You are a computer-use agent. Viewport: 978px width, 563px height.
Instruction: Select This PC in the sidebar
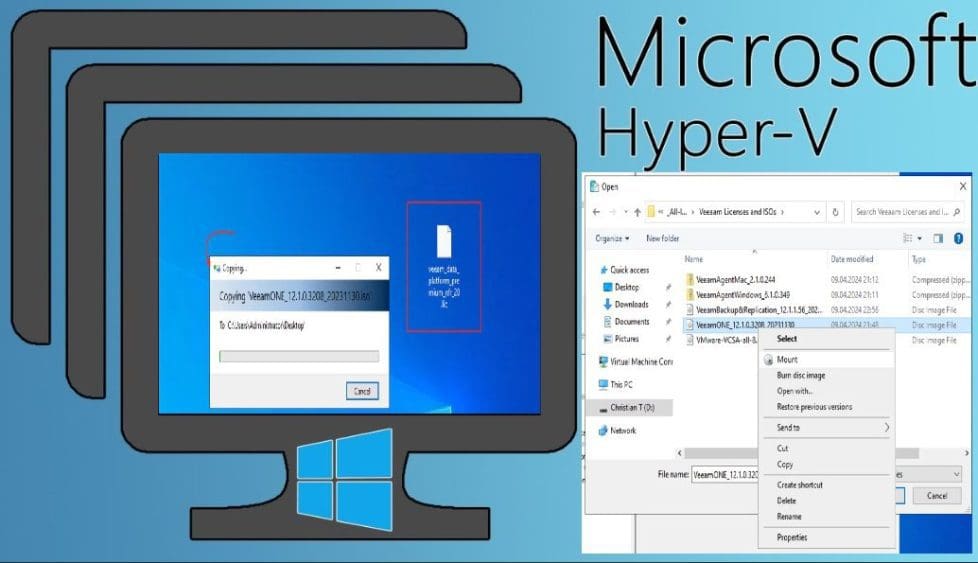[615, 385]
